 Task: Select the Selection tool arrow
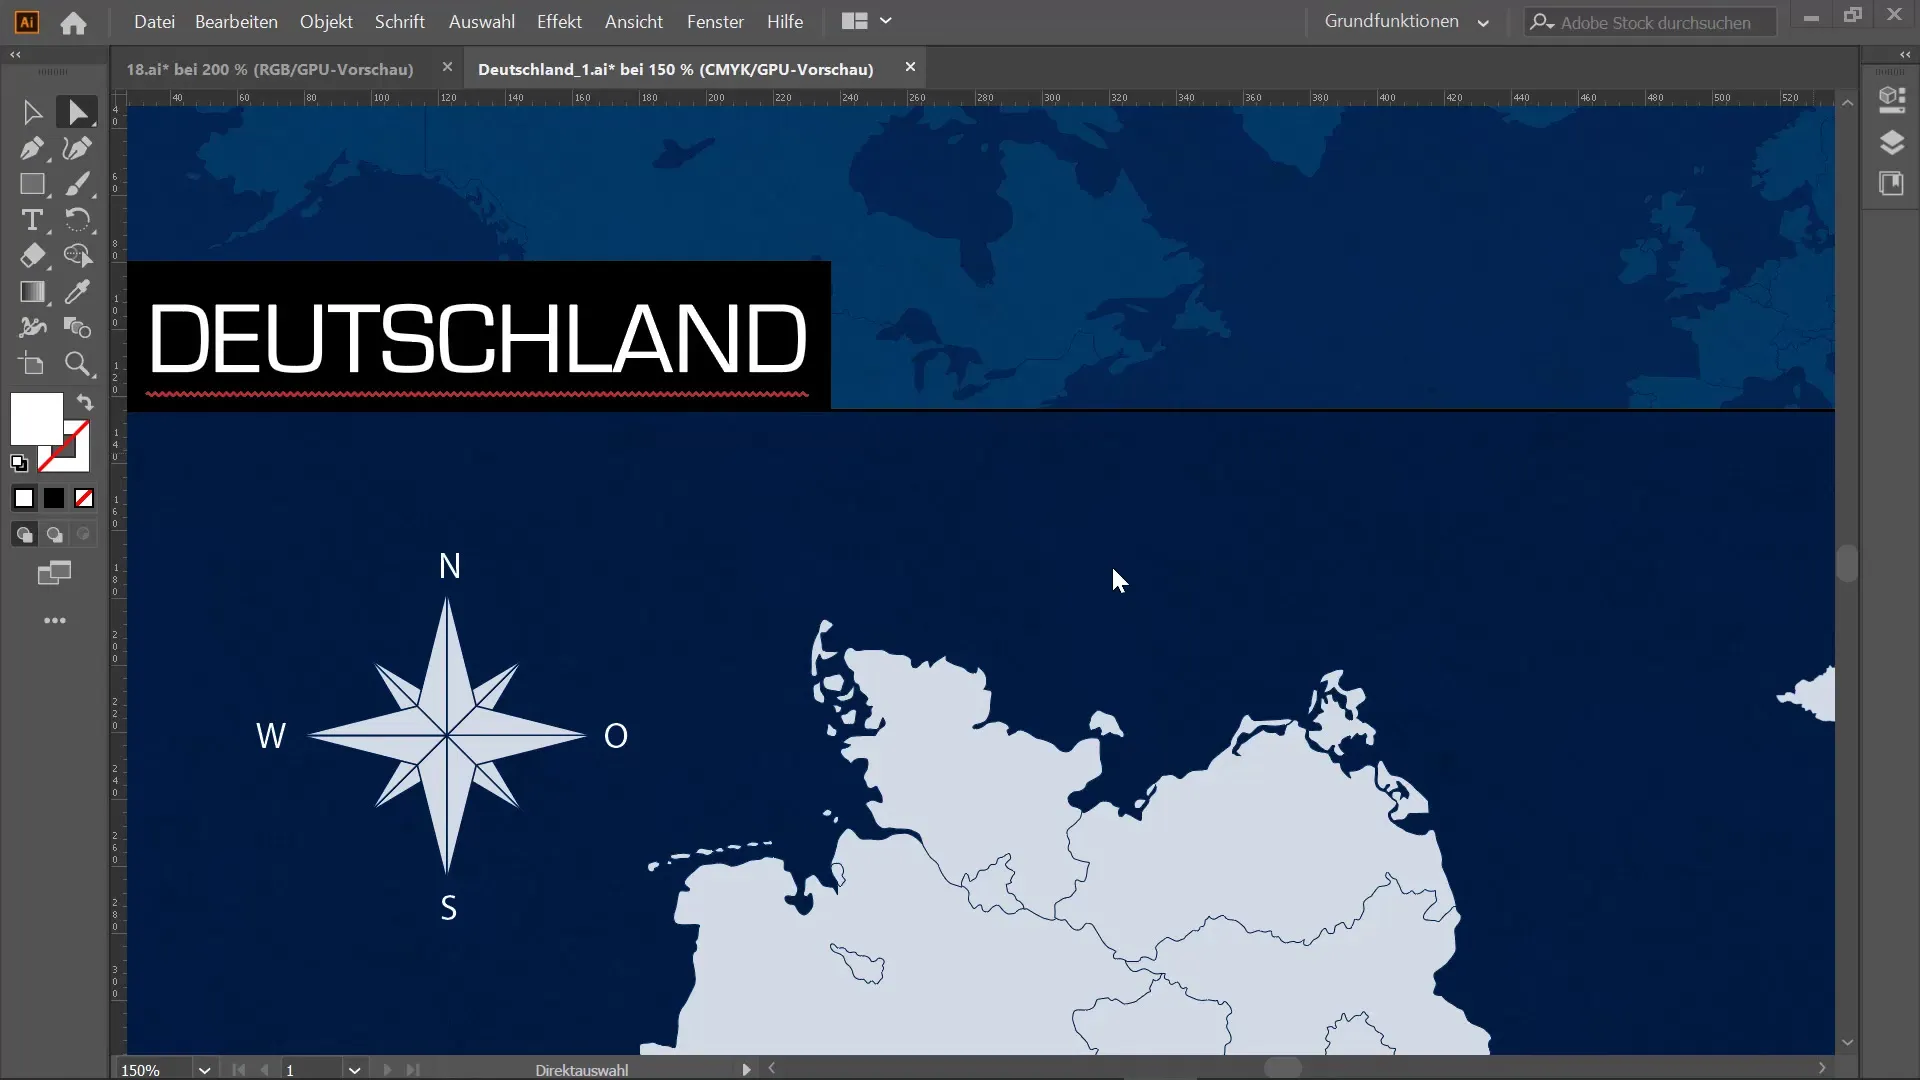tap(32, 112)
